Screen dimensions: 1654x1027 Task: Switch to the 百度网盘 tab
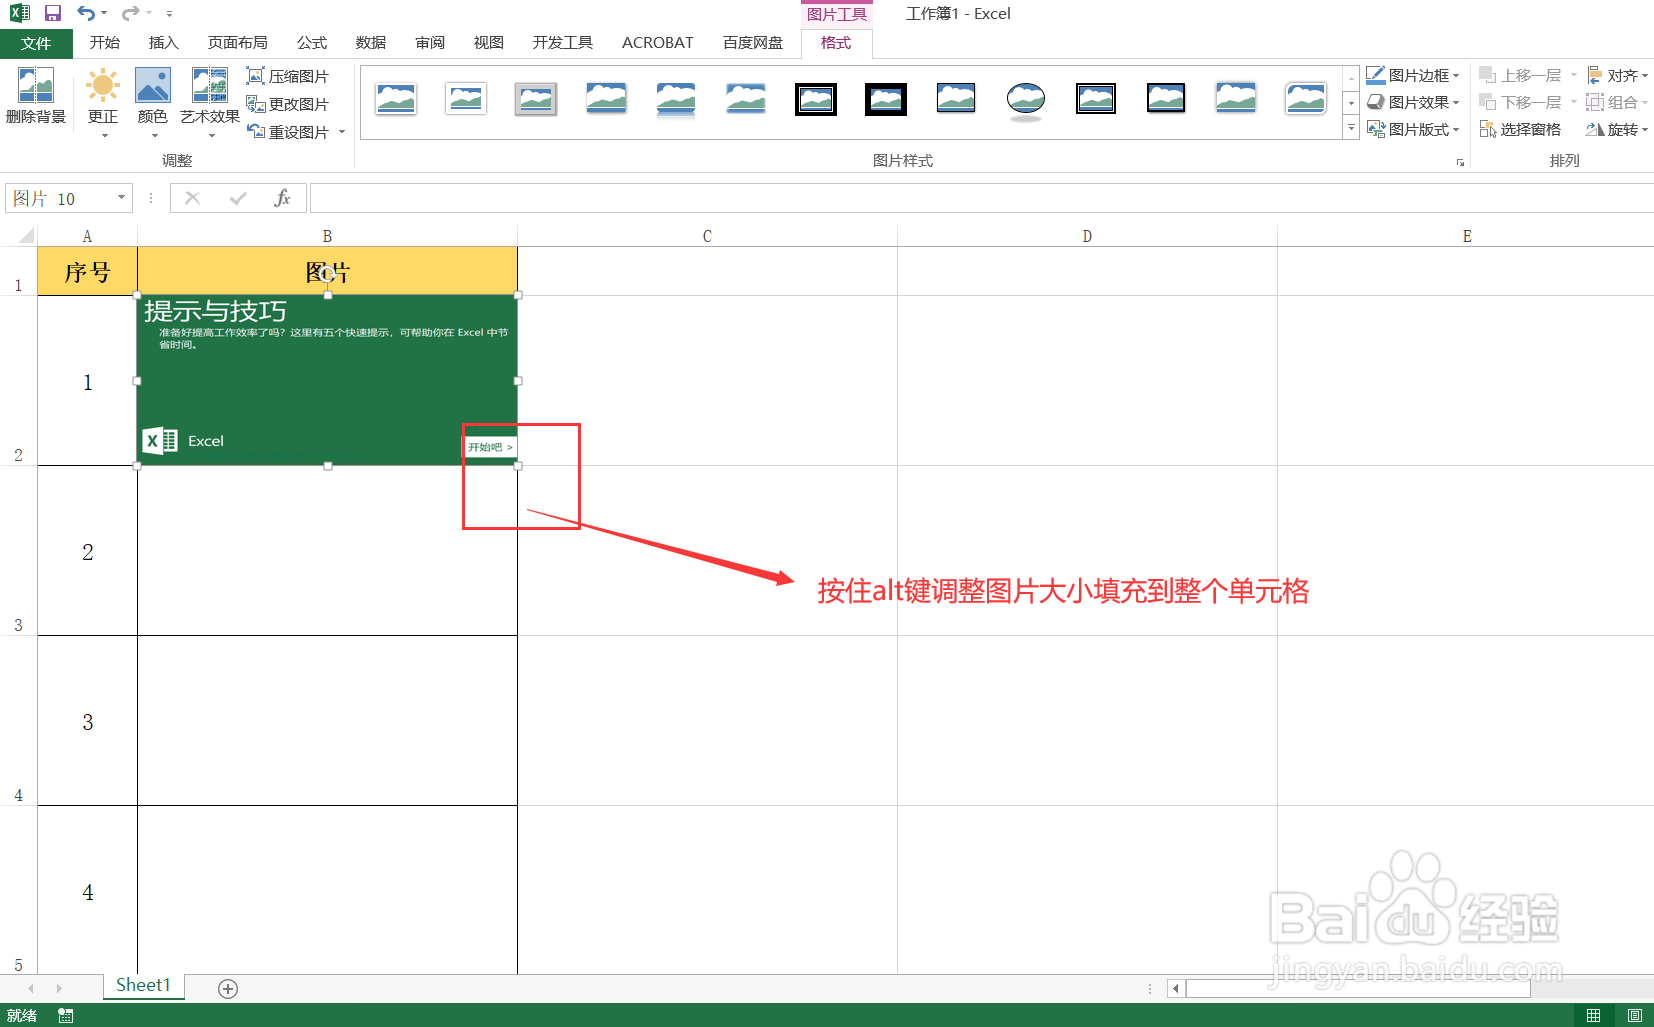(x=753, y=43)
